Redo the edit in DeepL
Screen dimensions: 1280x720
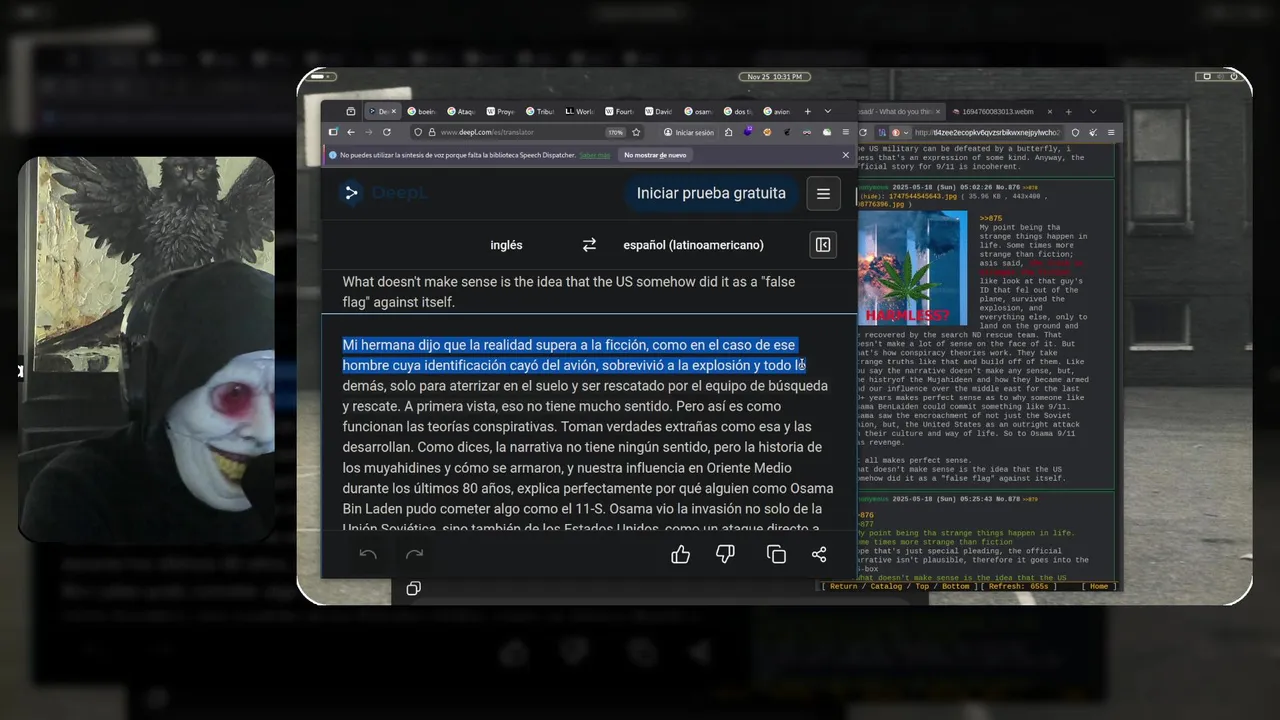[x=414, y=554]
